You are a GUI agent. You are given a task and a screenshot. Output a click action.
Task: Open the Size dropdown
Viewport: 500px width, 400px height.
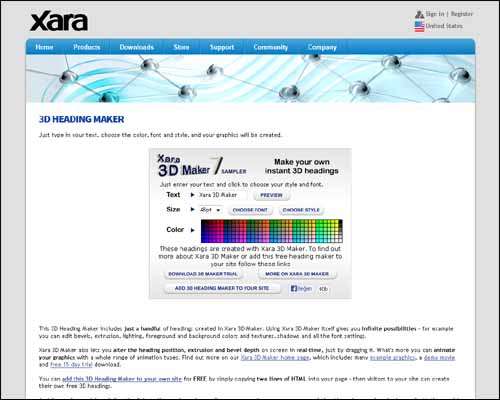pyautogui.click(x=210, y=210)
